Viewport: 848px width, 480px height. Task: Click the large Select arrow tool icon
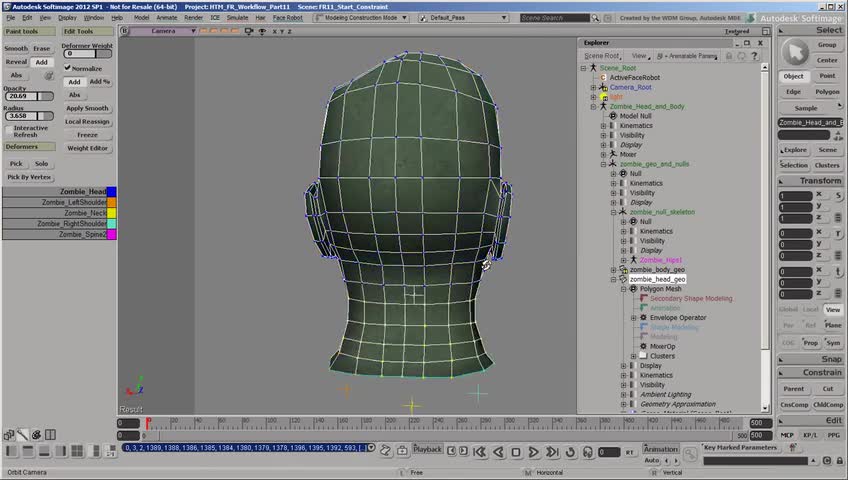(795, 52)
